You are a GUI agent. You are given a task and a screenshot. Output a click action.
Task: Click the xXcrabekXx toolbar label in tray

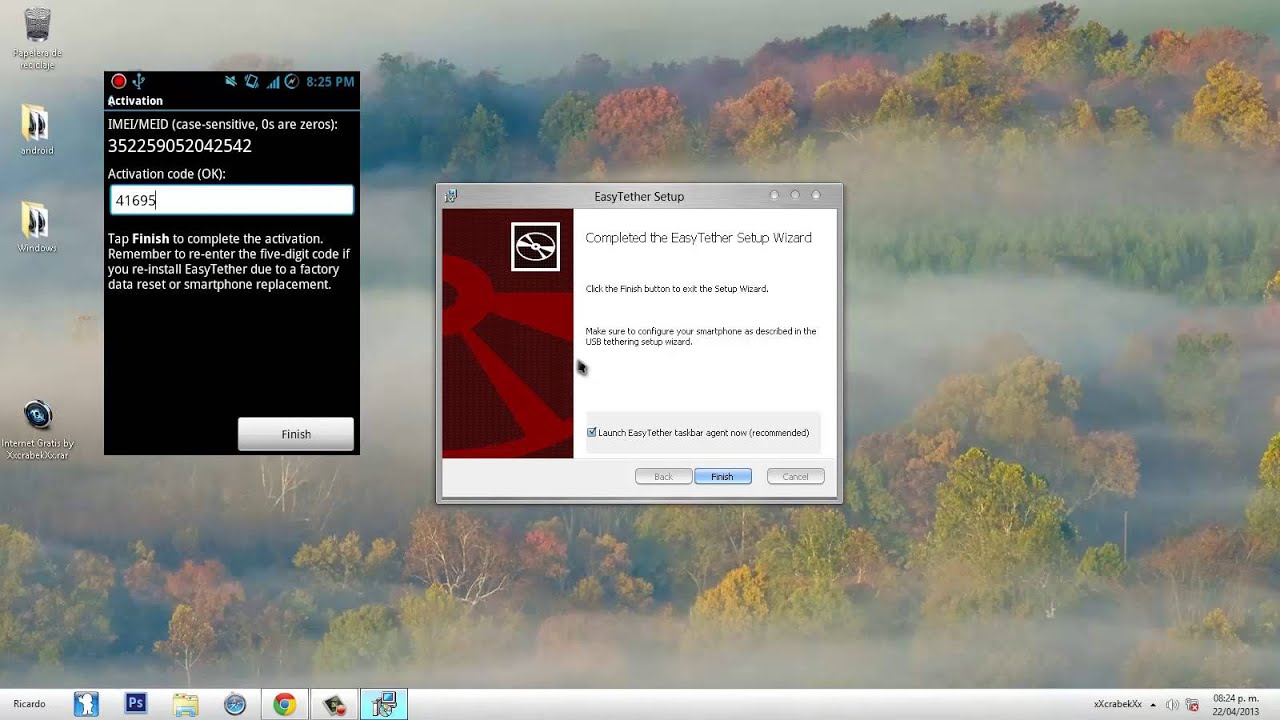click(x=1118, y=704)
